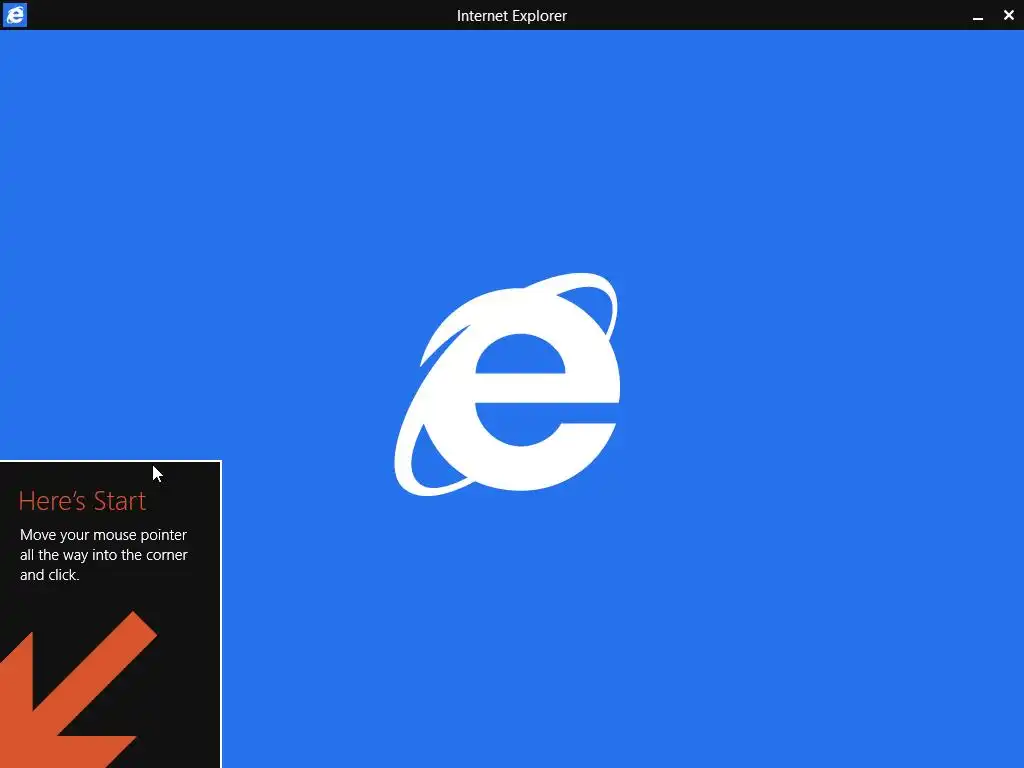1024x768 pixels.
Task: Click the Internet Explorer icon in title bar
Action: (x=14, y=15)
